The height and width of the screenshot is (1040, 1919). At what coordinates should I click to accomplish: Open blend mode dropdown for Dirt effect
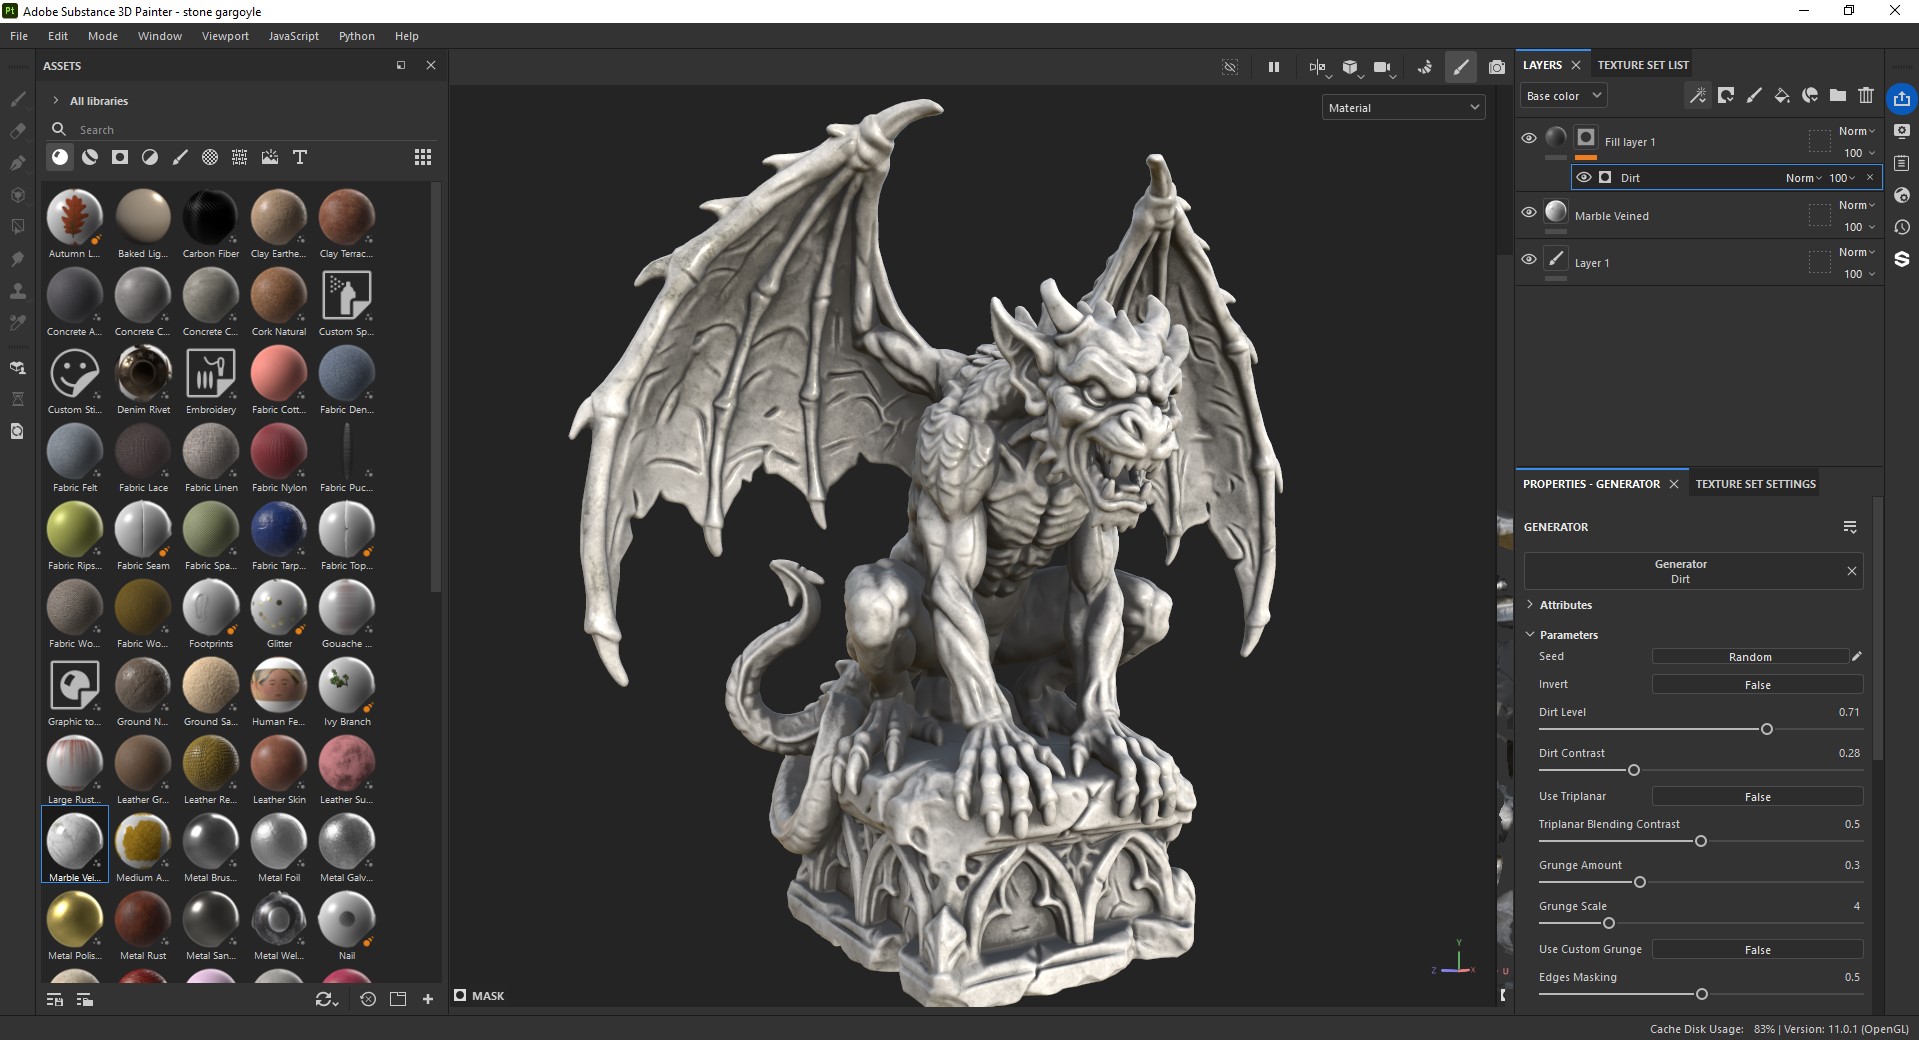tap(1804, 178)
